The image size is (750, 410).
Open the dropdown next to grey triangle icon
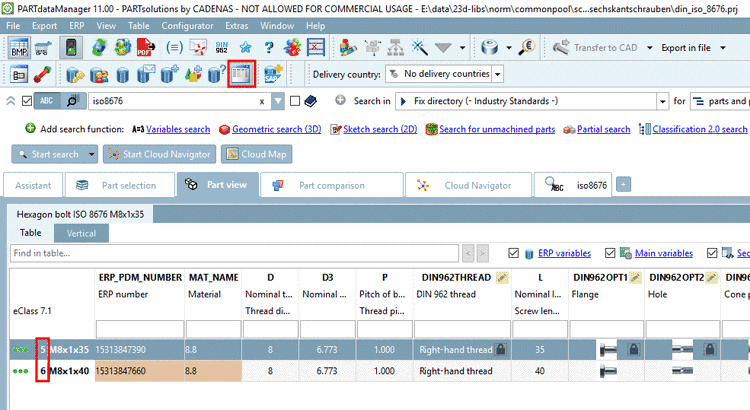point(462,48)
